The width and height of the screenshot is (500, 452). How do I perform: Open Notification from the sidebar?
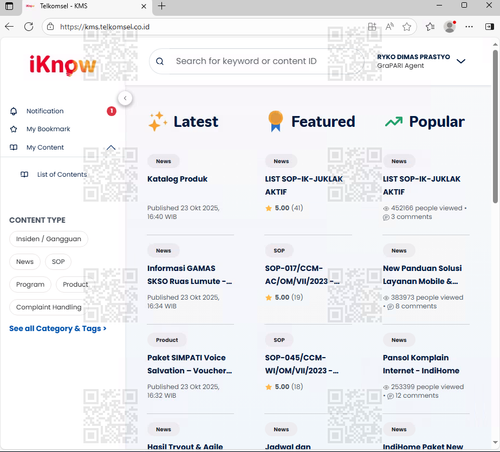tap(45, 111)
